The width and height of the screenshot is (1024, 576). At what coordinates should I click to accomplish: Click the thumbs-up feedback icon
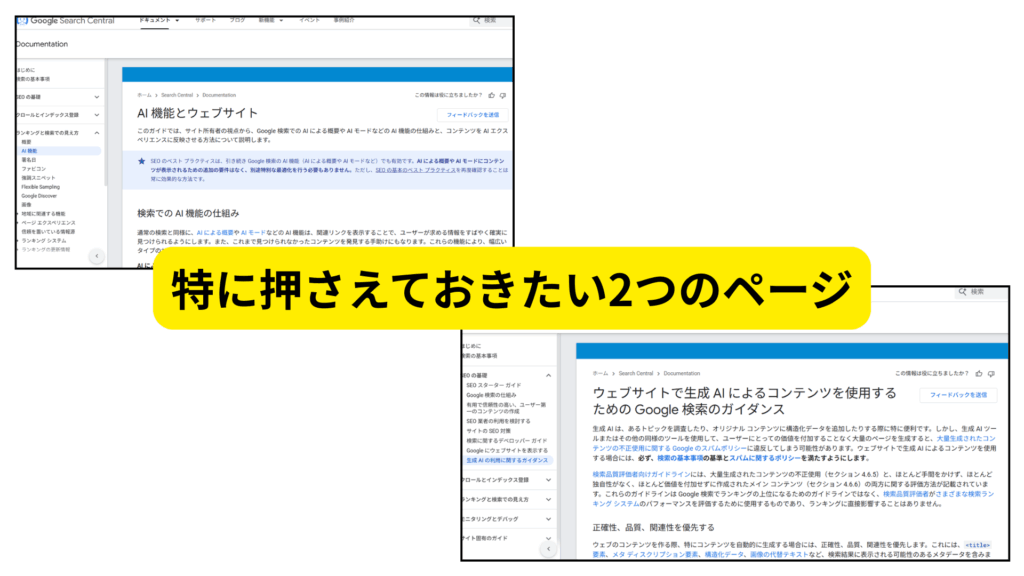coord(492,95)
